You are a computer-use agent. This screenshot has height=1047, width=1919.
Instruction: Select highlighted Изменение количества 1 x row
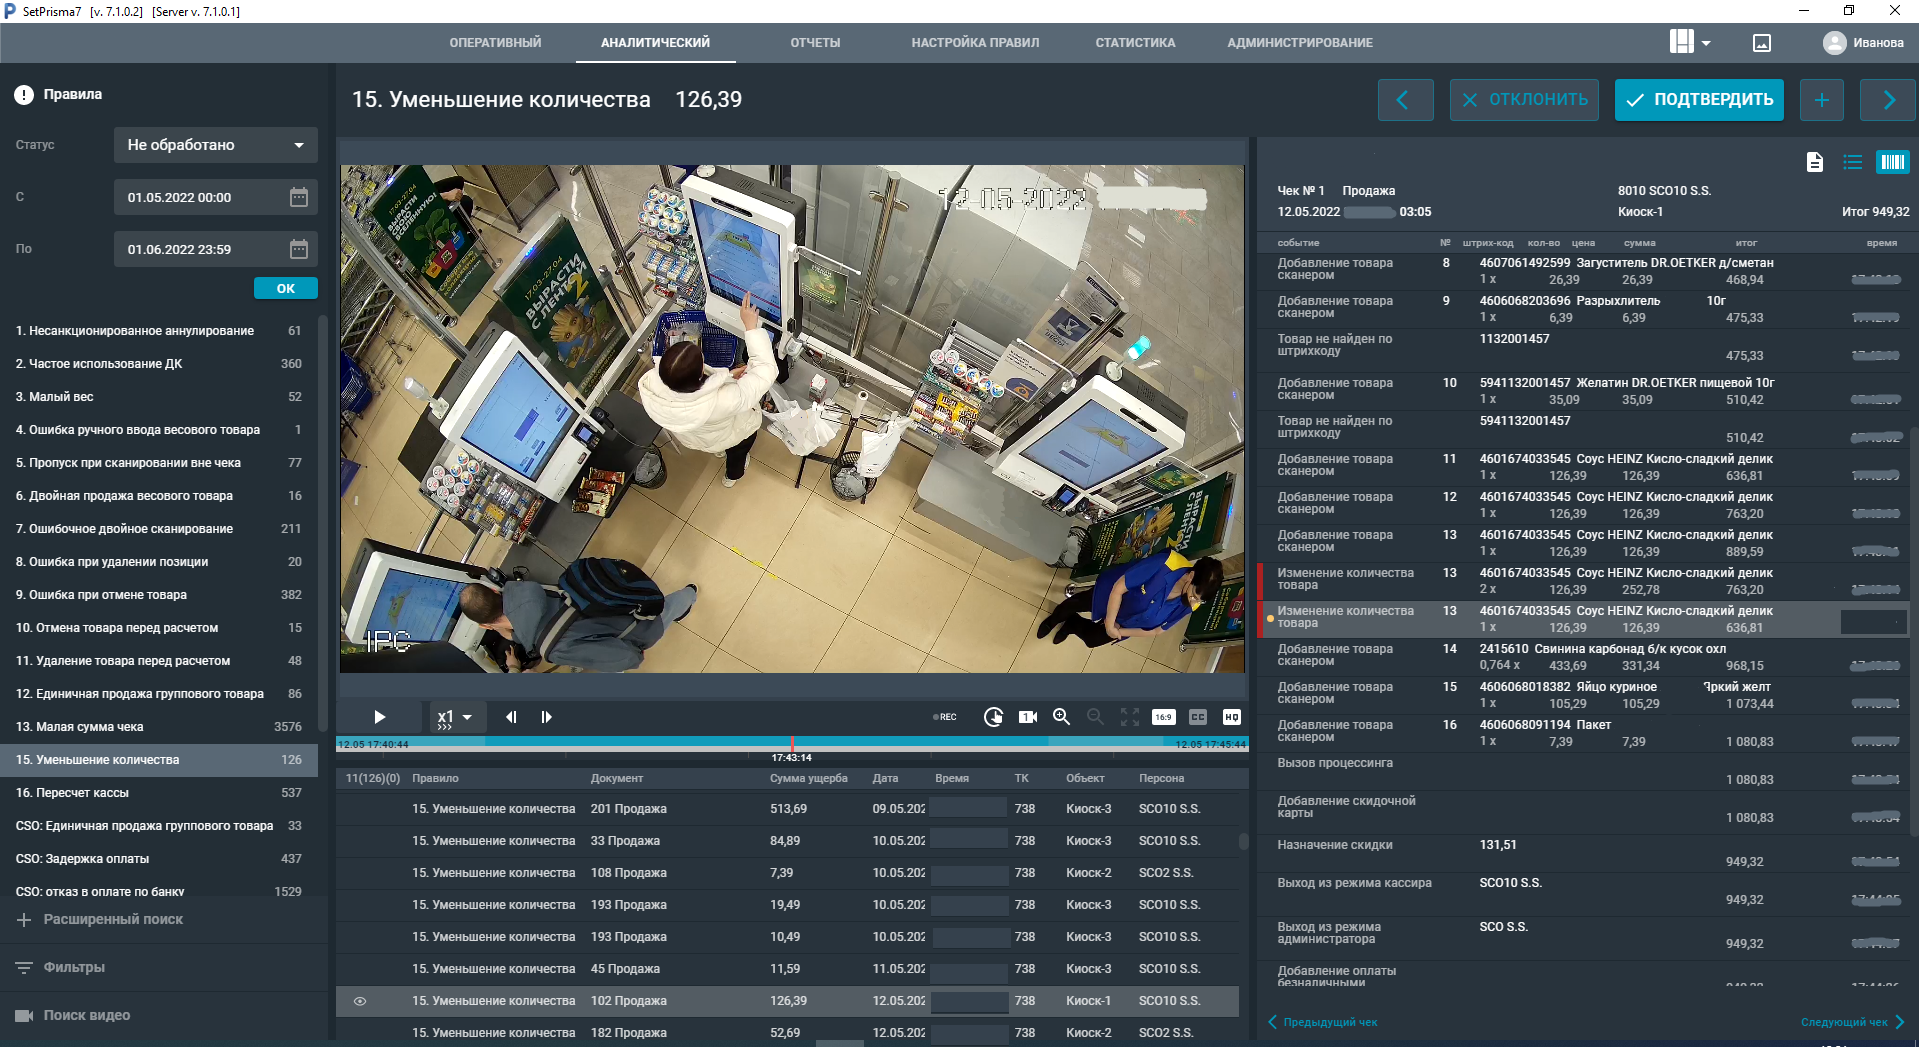point(1583,619)
